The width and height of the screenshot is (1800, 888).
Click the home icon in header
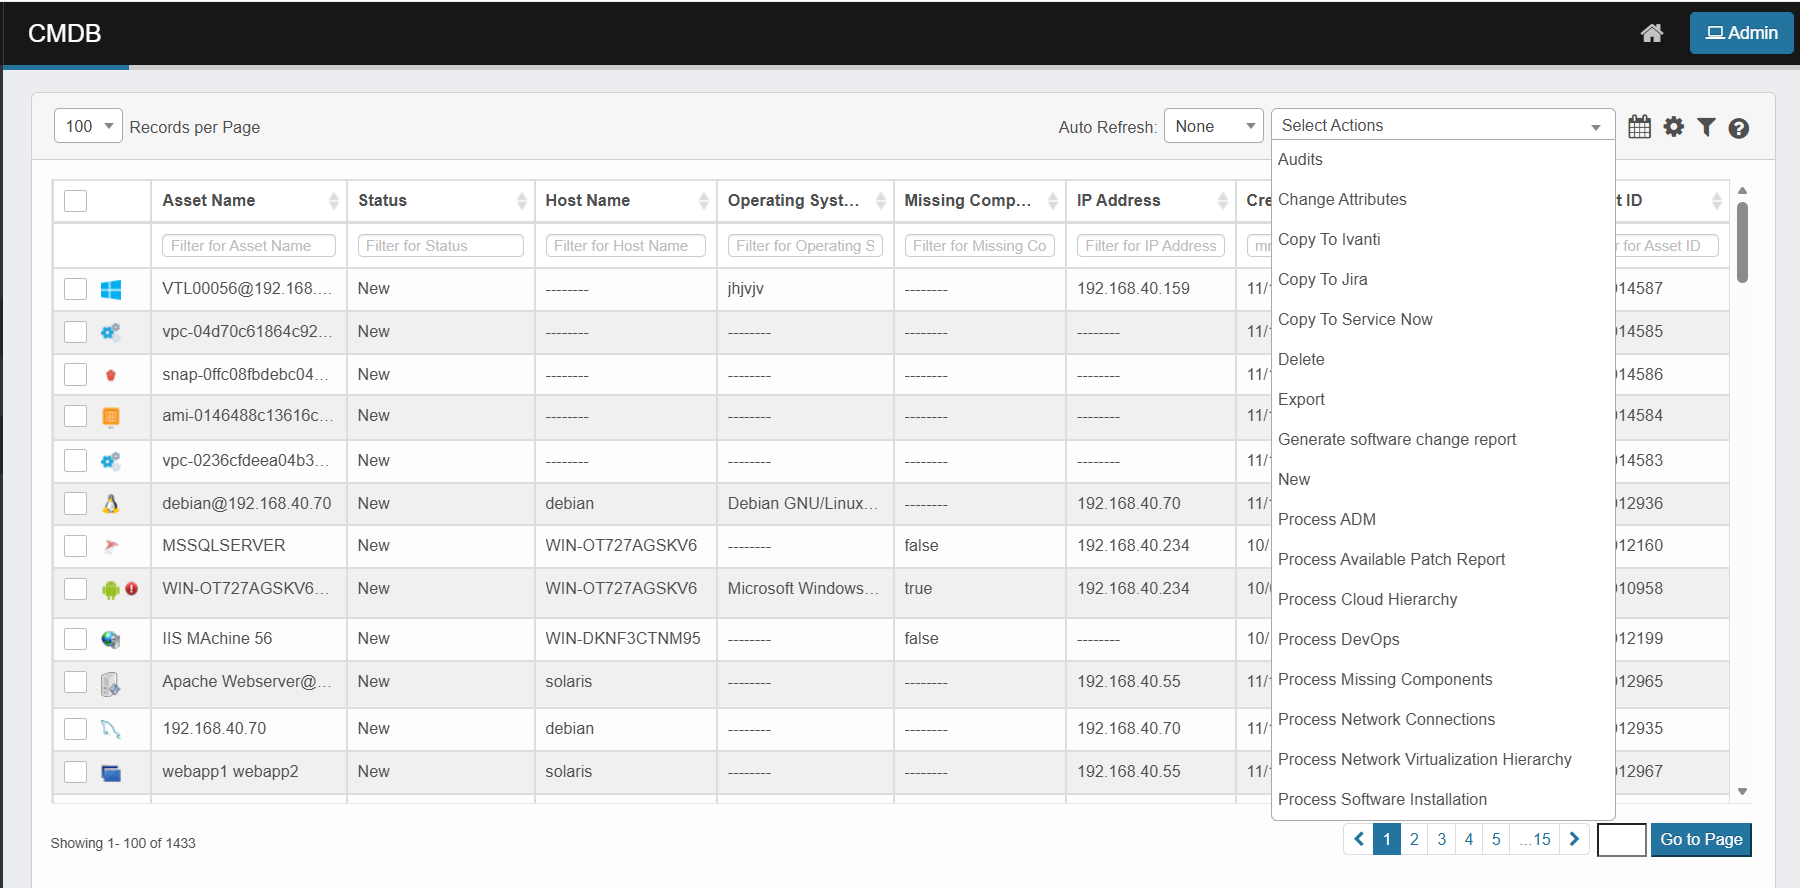(x=1651, y=33)
